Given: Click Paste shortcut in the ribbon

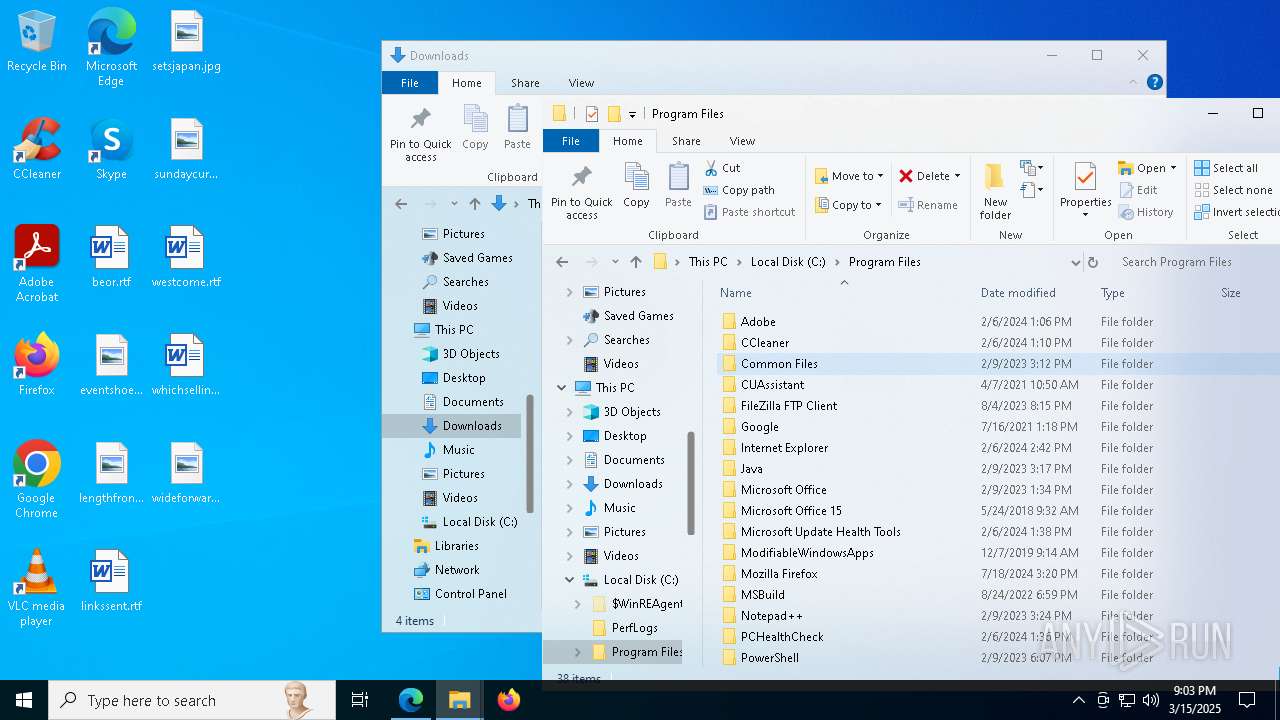Looking at the screenshot, I should tap(750, 212).
